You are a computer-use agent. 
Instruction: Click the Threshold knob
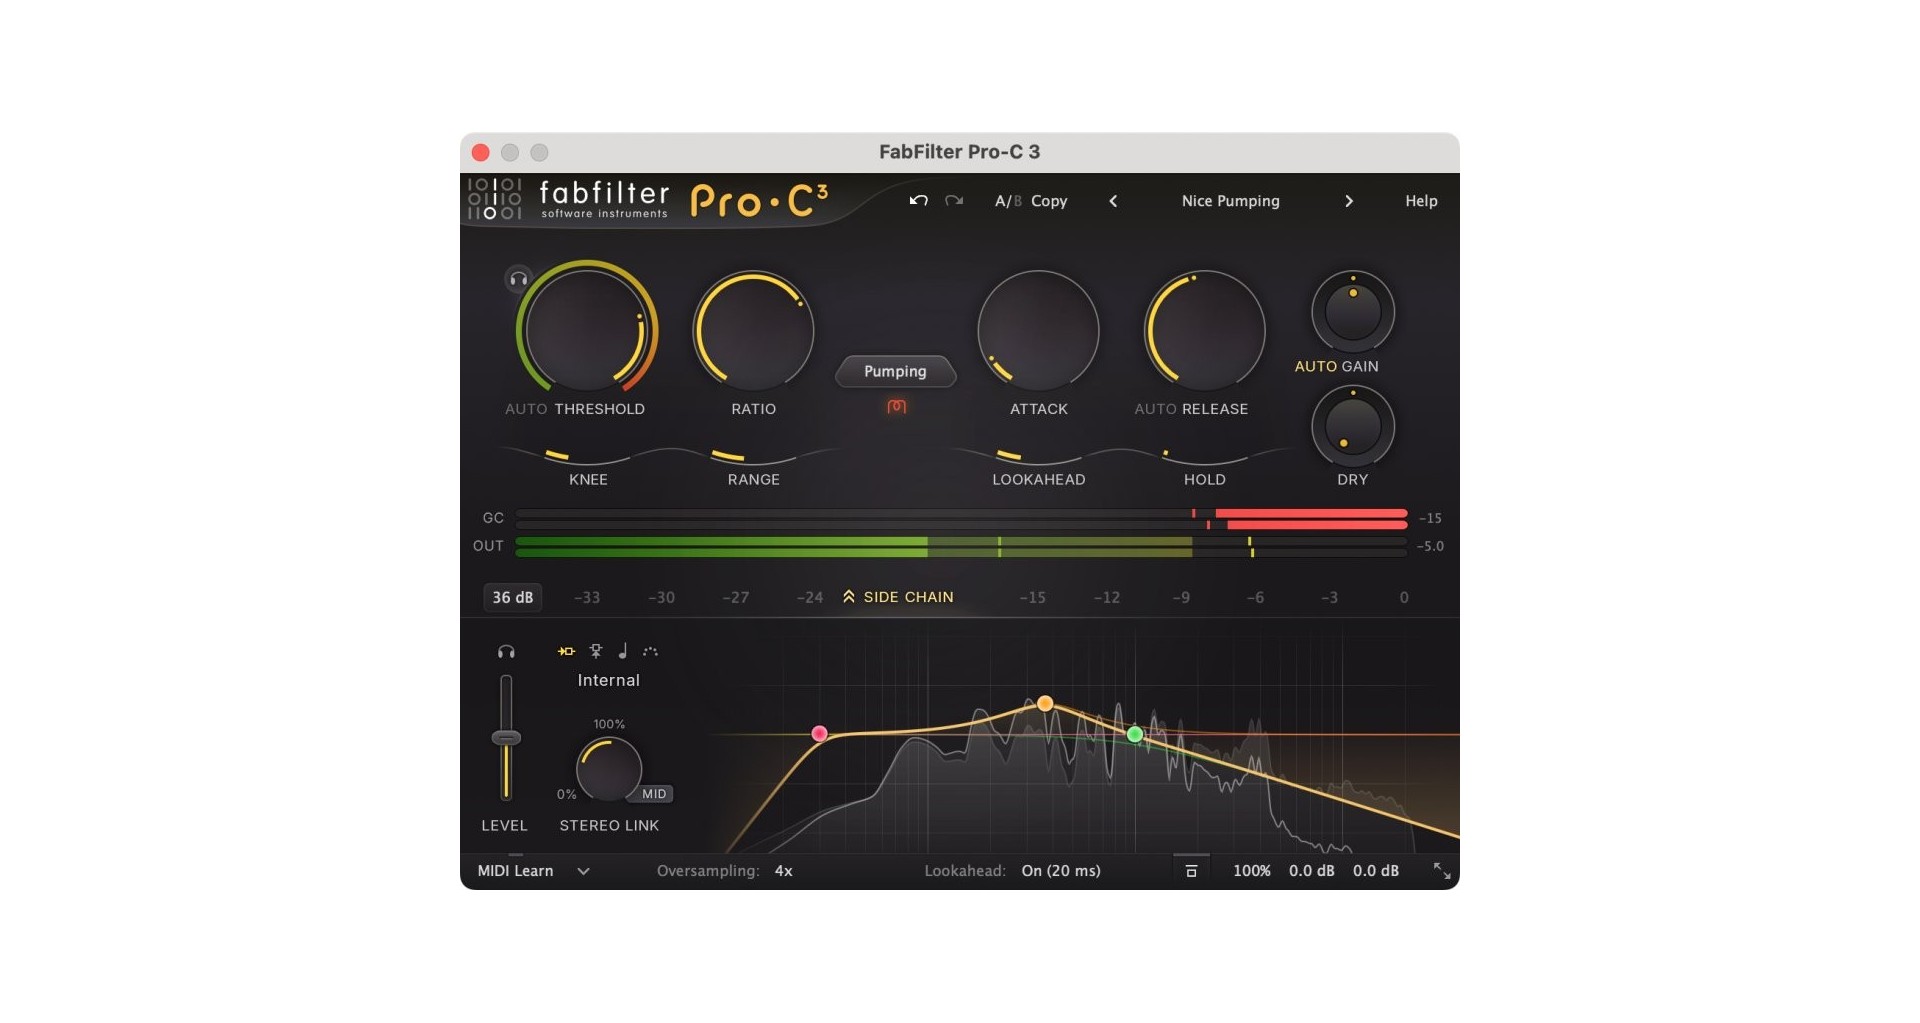tap(586, 330)
